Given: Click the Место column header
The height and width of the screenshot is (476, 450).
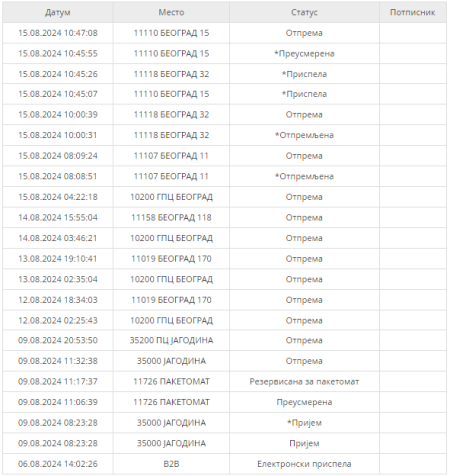Looking at the screenshot, I should [x=171, y=12].
